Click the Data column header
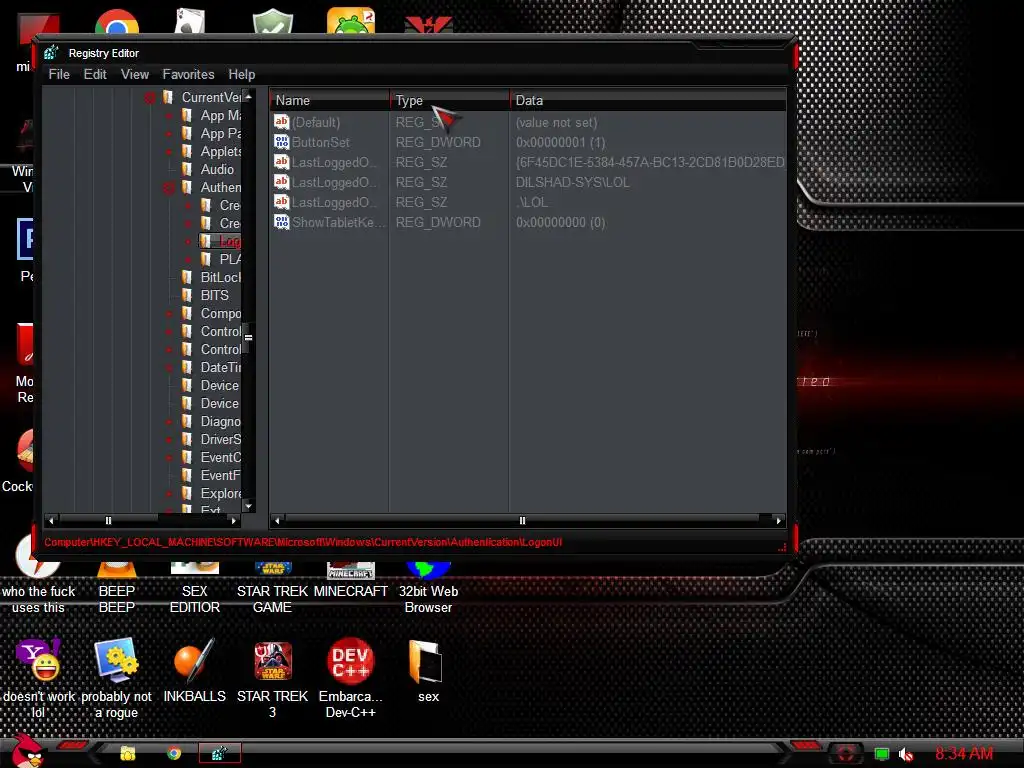Screen dimensions: 1024x768 pyautogui.click(x=648, y=101)
